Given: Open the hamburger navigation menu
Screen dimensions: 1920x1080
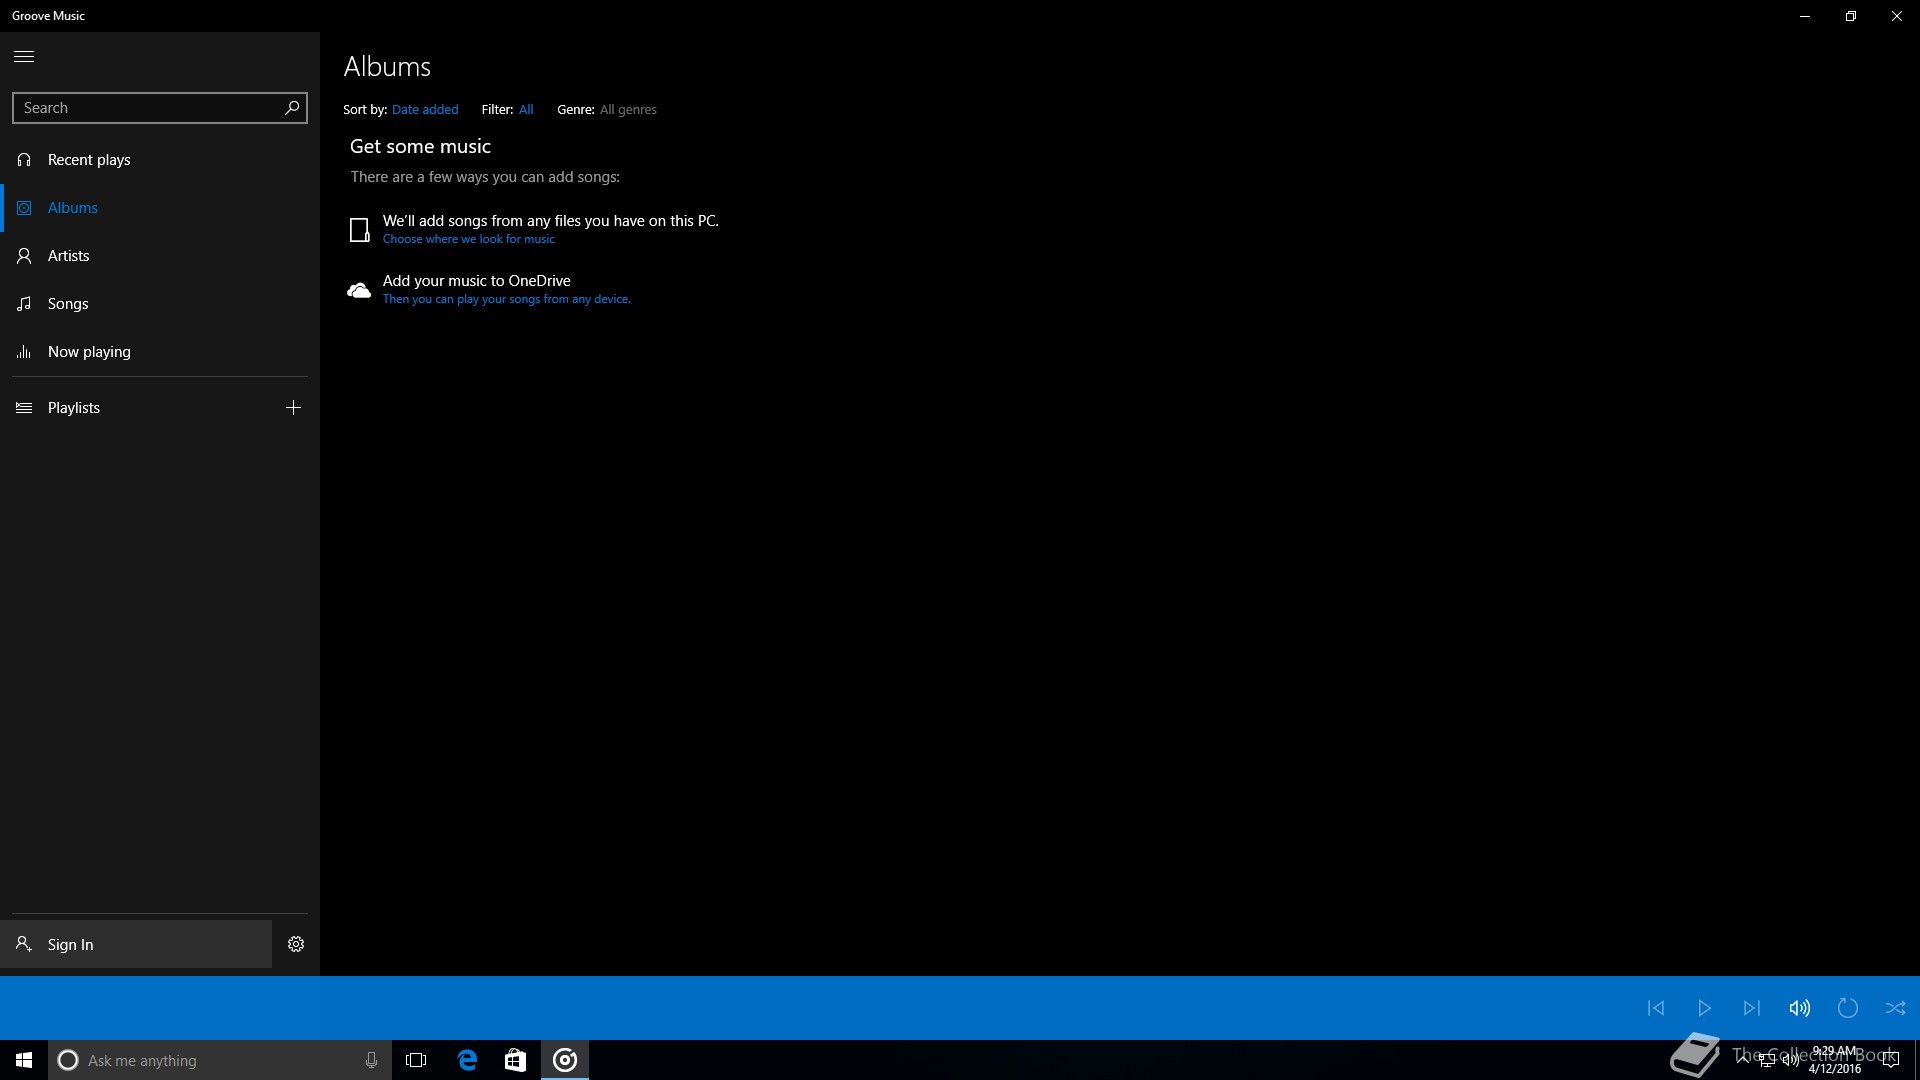Looking at the screenshot, I should pyautogui.click(x=24, y=56).
